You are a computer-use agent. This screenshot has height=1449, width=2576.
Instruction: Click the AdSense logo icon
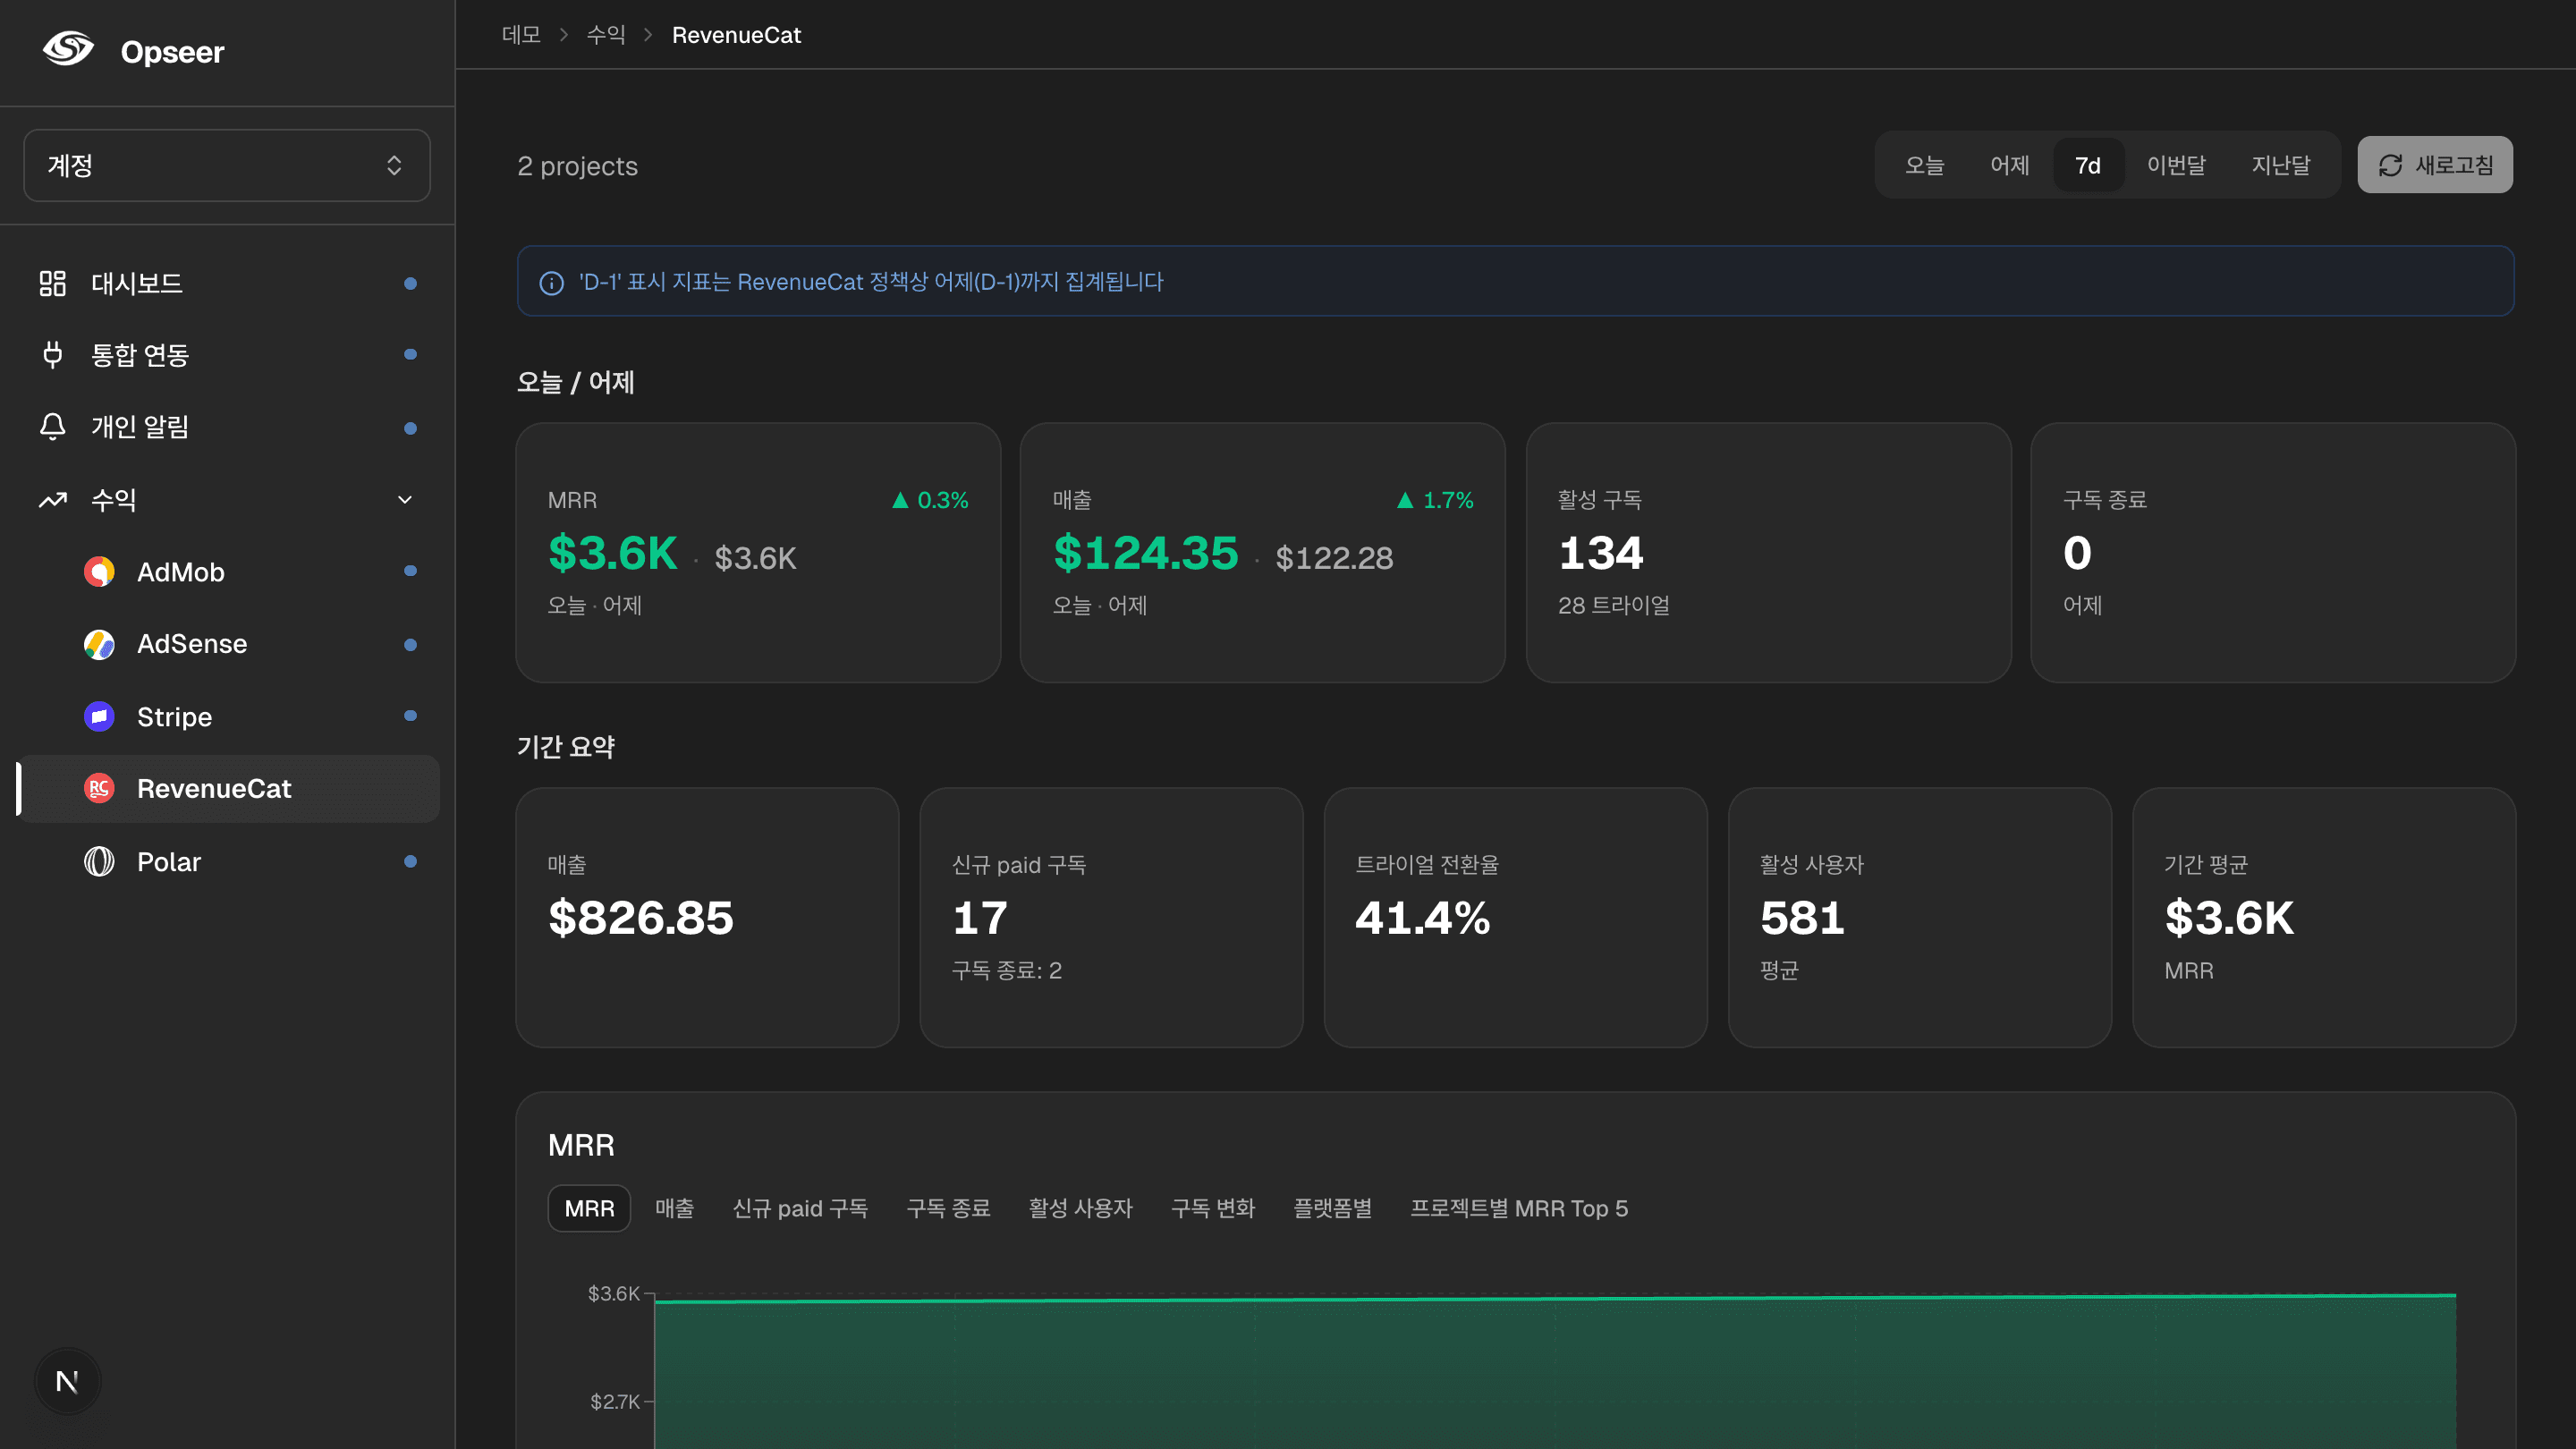point(99,644)
